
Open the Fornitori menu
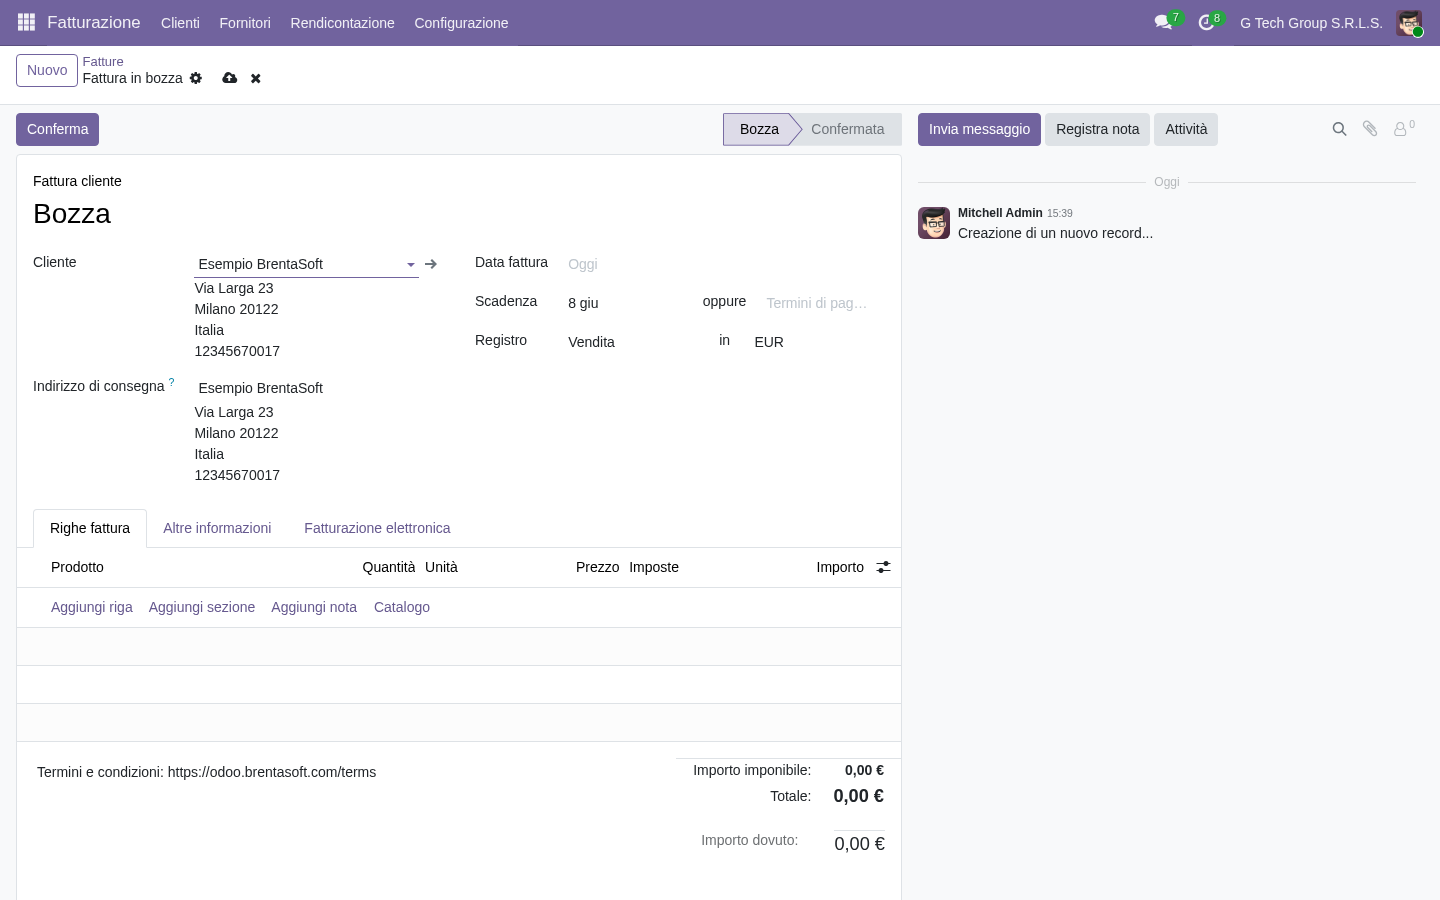pos(245,23)
